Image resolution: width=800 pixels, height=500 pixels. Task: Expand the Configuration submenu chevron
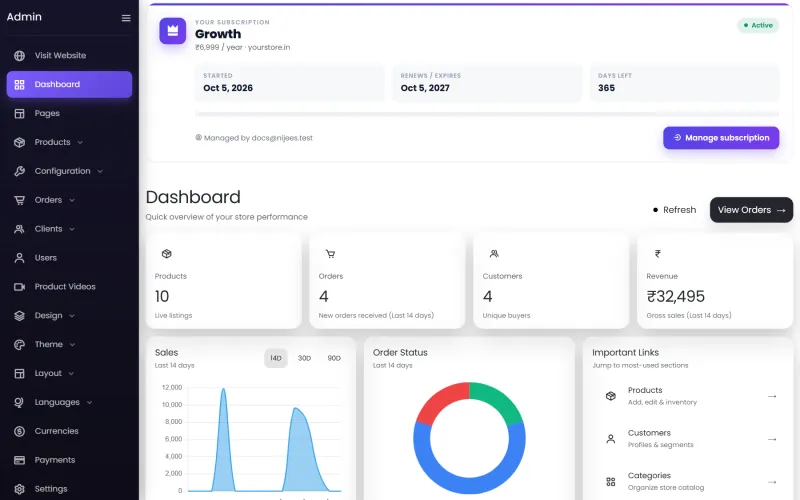[x=100, y=171]
